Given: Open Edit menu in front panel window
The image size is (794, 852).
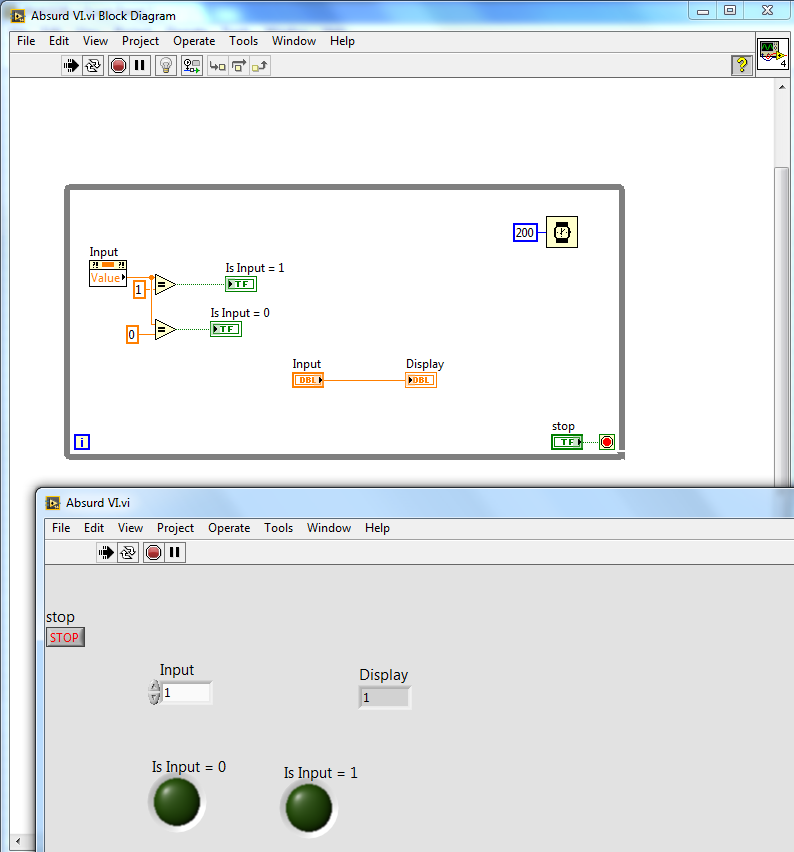Looking at the screenshot, I should point(93,528).
